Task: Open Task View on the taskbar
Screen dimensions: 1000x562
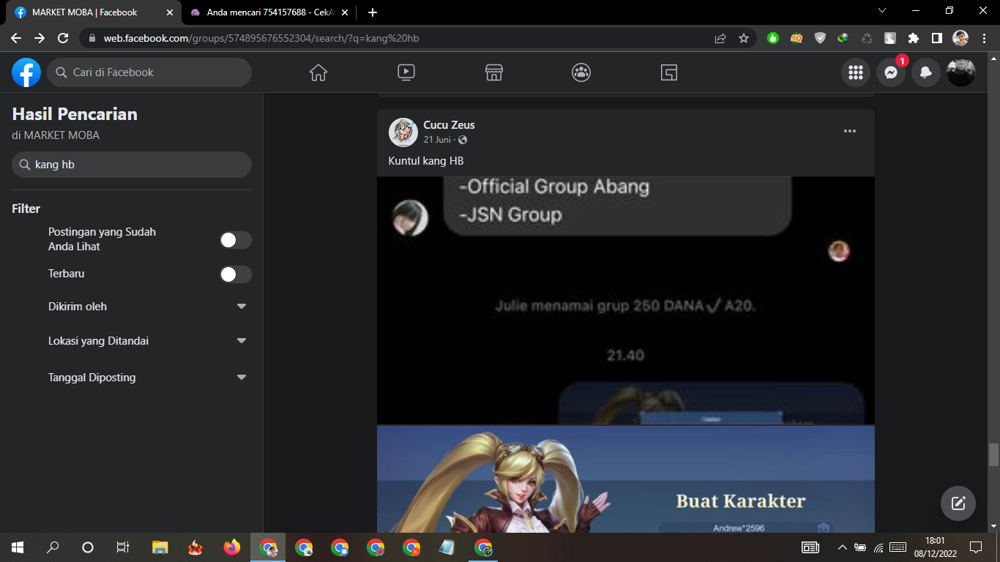Action: [x=122, y=547]
